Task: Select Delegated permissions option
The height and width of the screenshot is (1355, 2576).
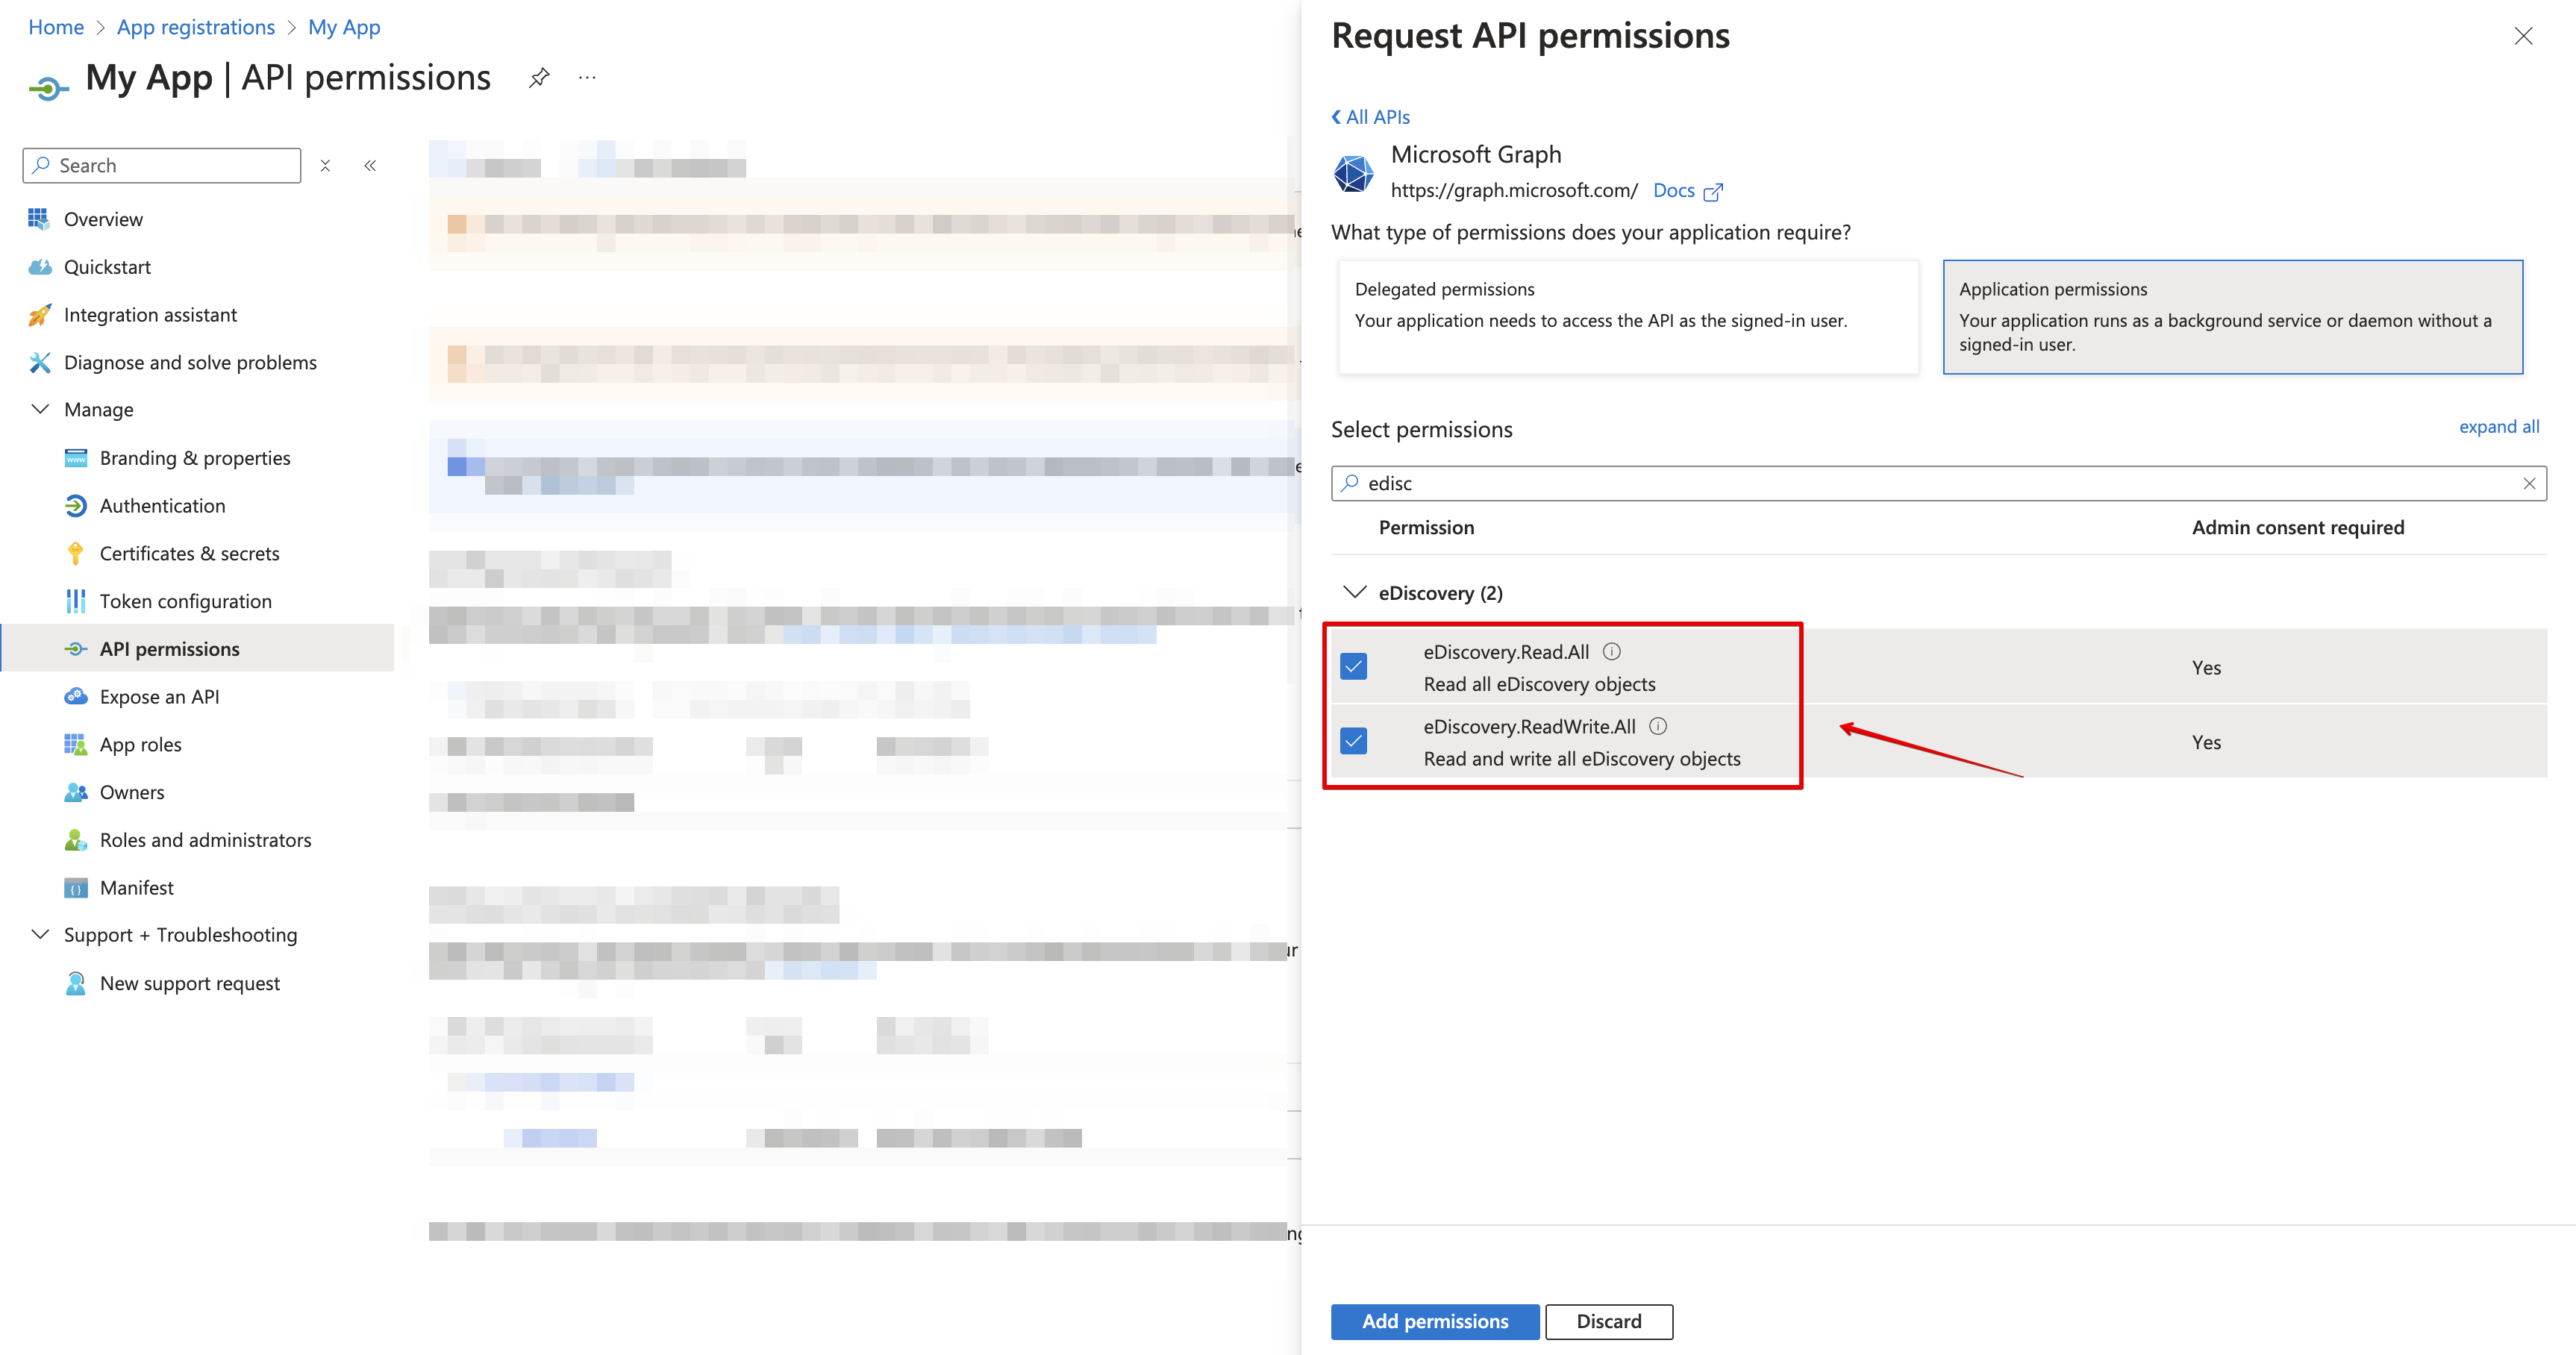Action: (1627, 317)
